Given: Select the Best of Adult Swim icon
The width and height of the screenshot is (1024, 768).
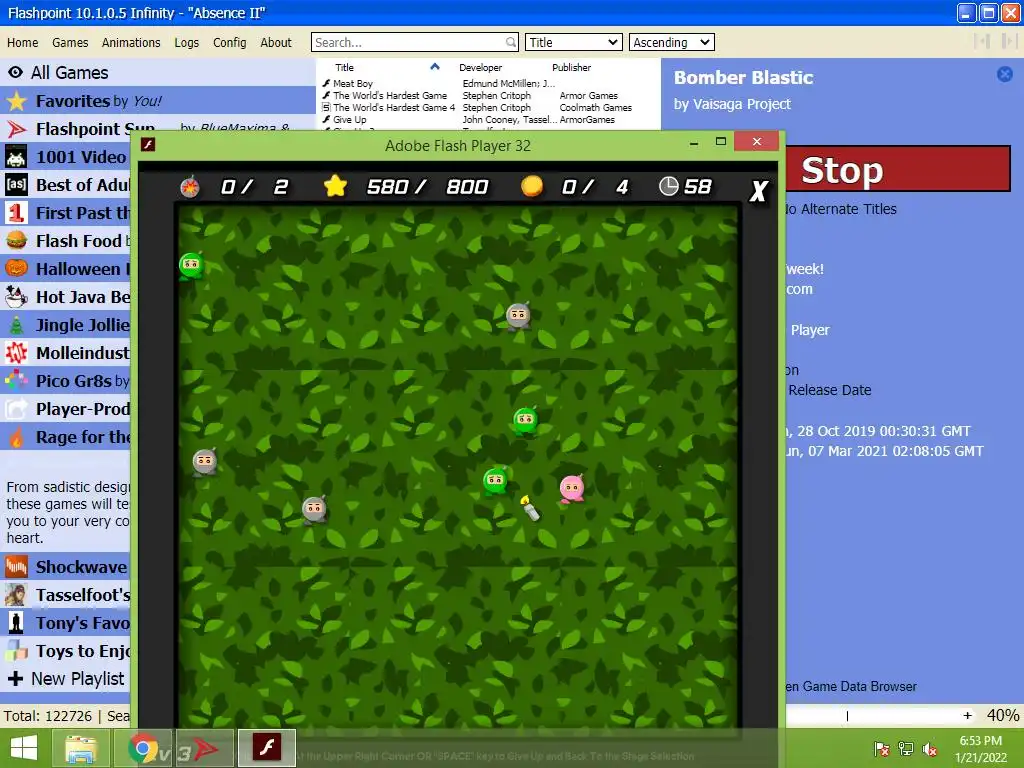Looking at the screenshot, I should tap(16, 185).
